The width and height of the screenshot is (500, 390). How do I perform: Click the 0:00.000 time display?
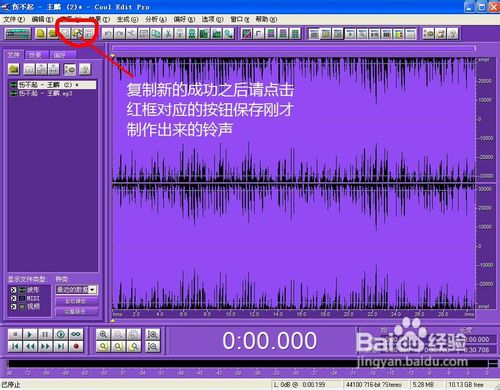click(269, 341)
